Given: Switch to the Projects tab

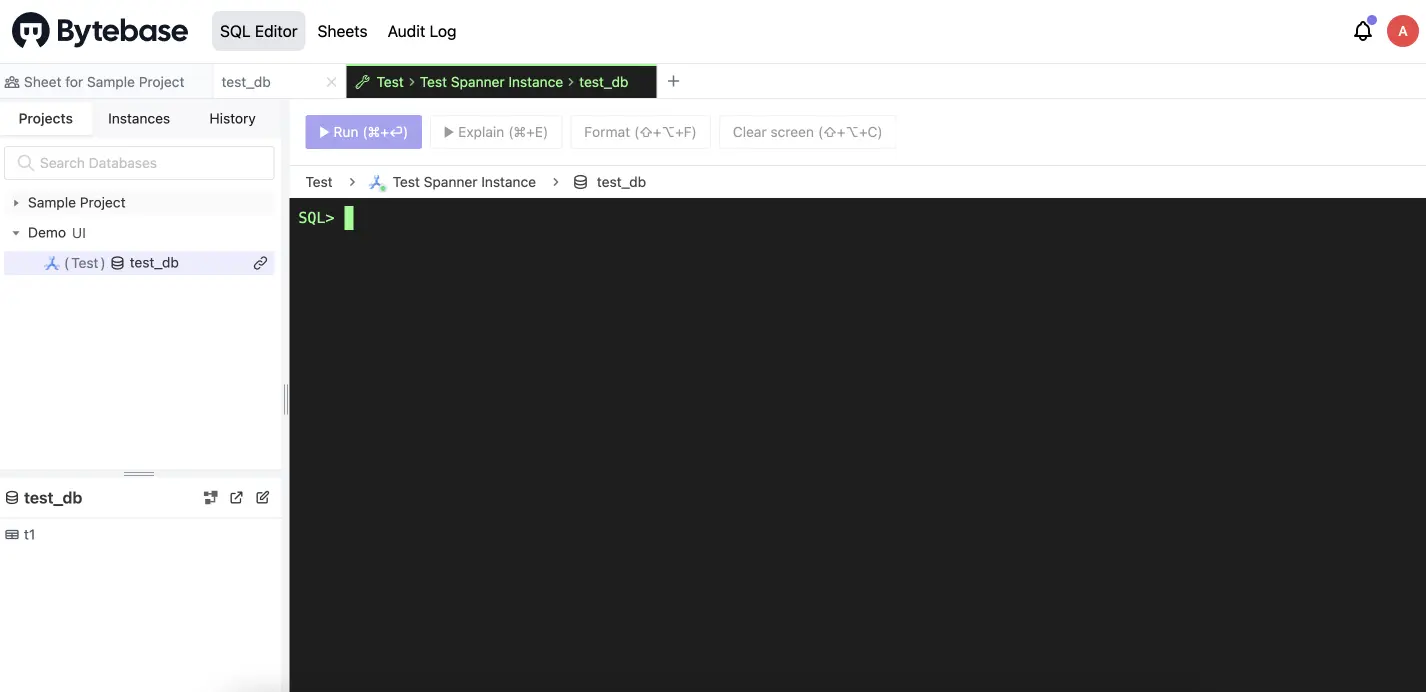Looking at the screenshot, I should 46,118.
